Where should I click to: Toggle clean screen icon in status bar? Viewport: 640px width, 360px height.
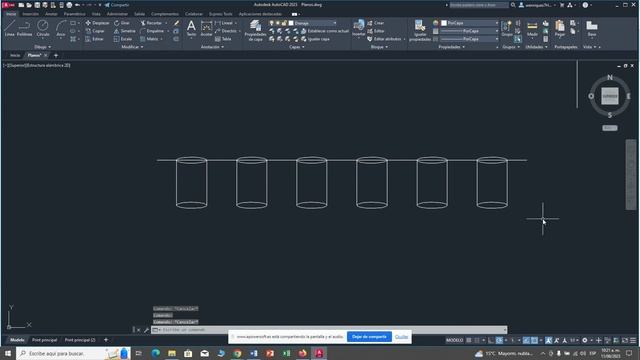pyautogui.click(x=625, y=340)
